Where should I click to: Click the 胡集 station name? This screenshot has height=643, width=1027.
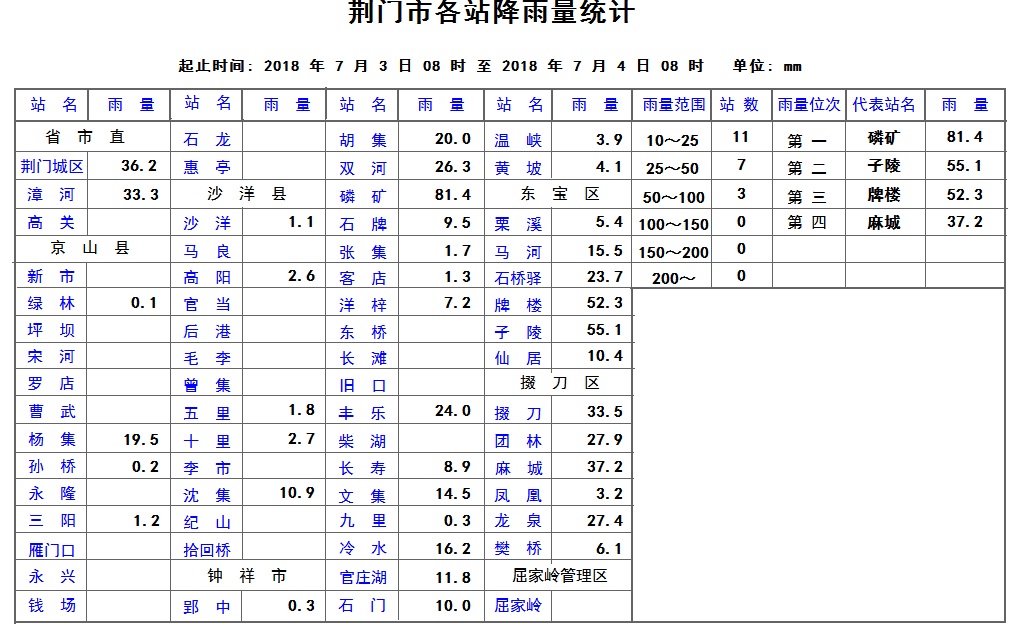[x=362, y=140]
